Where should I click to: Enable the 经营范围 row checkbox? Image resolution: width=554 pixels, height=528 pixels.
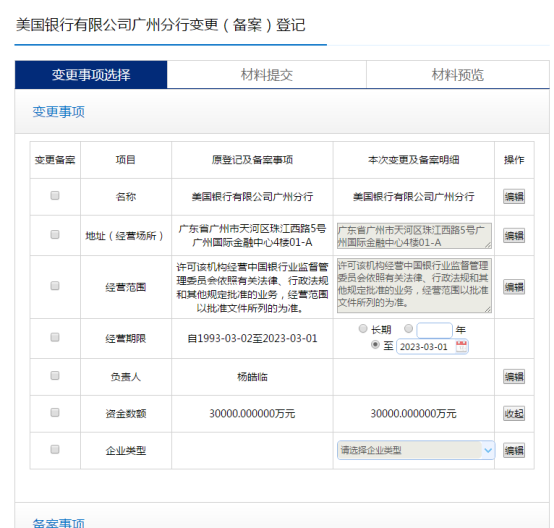pos(55,286)
